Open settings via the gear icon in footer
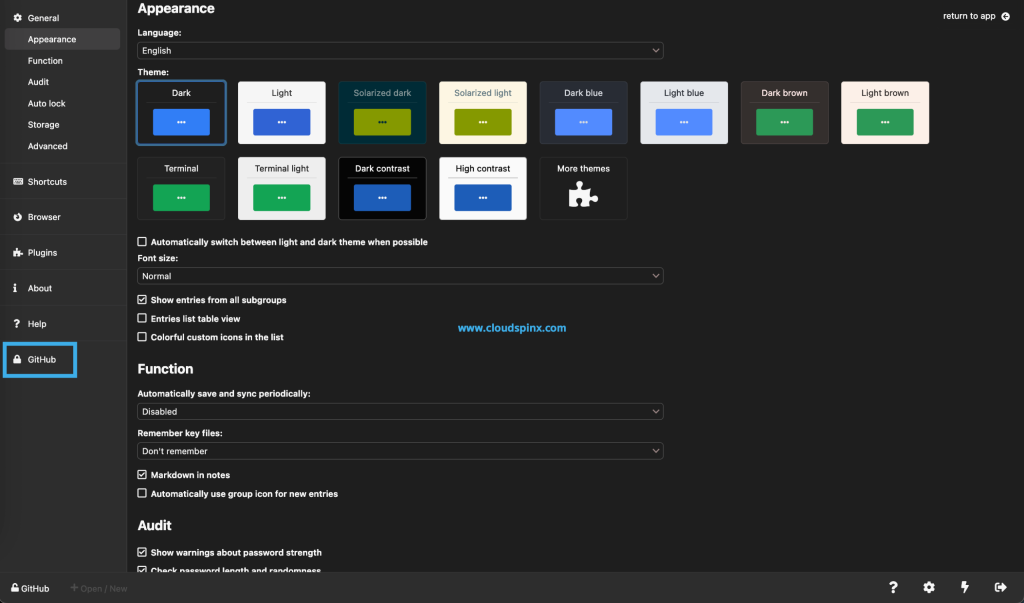 coord(928,588)
